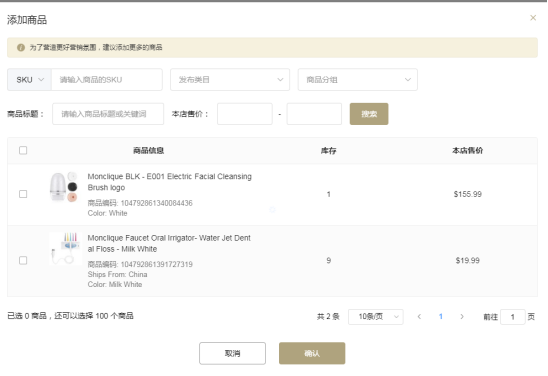Click the 搜索 search button
The width and height of the screenshot is (548, 376).
point(369,114)
